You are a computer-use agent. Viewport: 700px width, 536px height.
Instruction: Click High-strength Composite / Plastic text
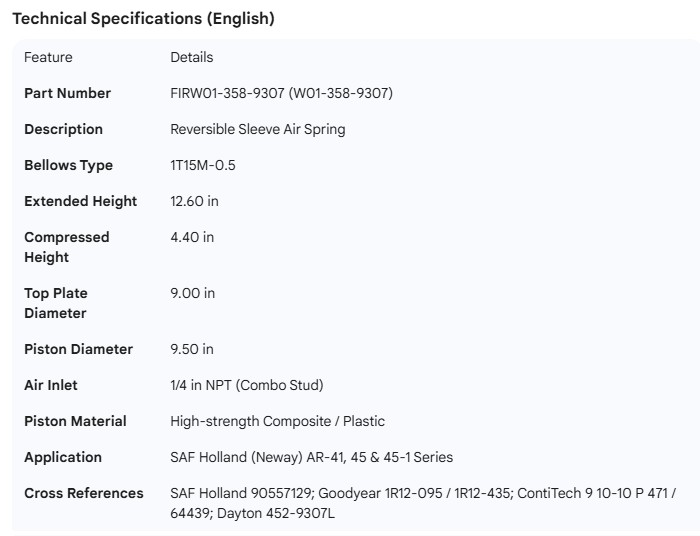pyautogui.click(x=277, y=421)
